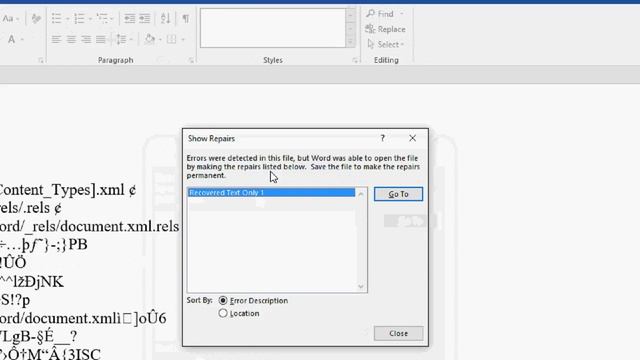
Task: Click the 'ord/_rels/document.xml.rels' line
Action: (89, 227)
